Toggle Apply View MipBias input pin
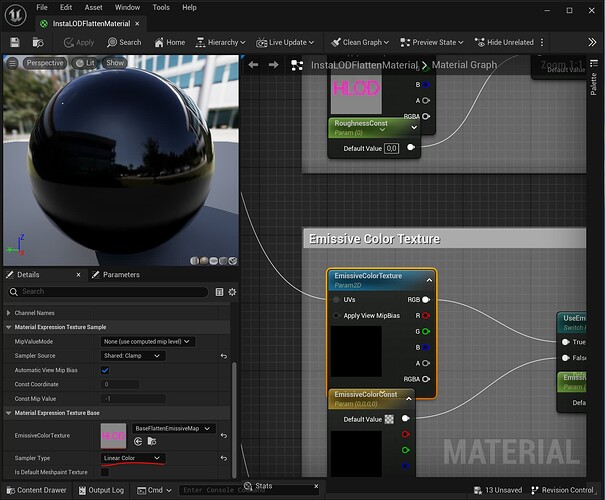605x500 pixels. point(336,316)
